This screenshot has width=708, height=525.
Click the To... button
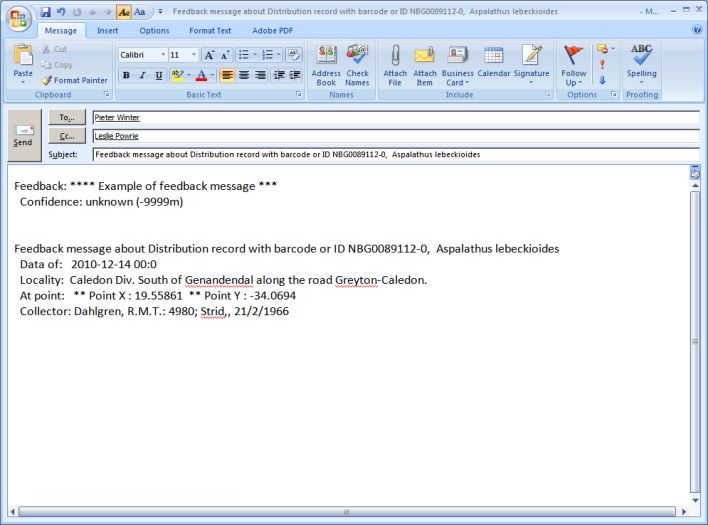click(x=67, y=117)
